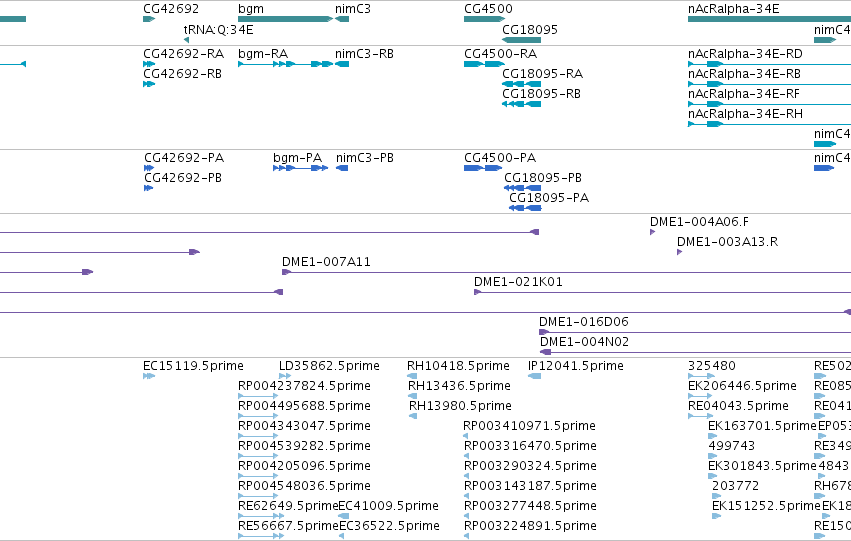Select the nimC3-RB transcript

click(x=342, y=64)
